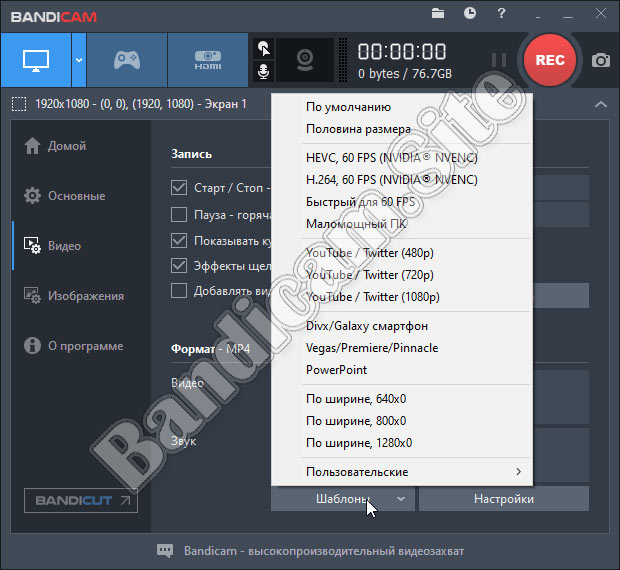
Task: Toggle the microphone icon
Action: tap(264, 72)
